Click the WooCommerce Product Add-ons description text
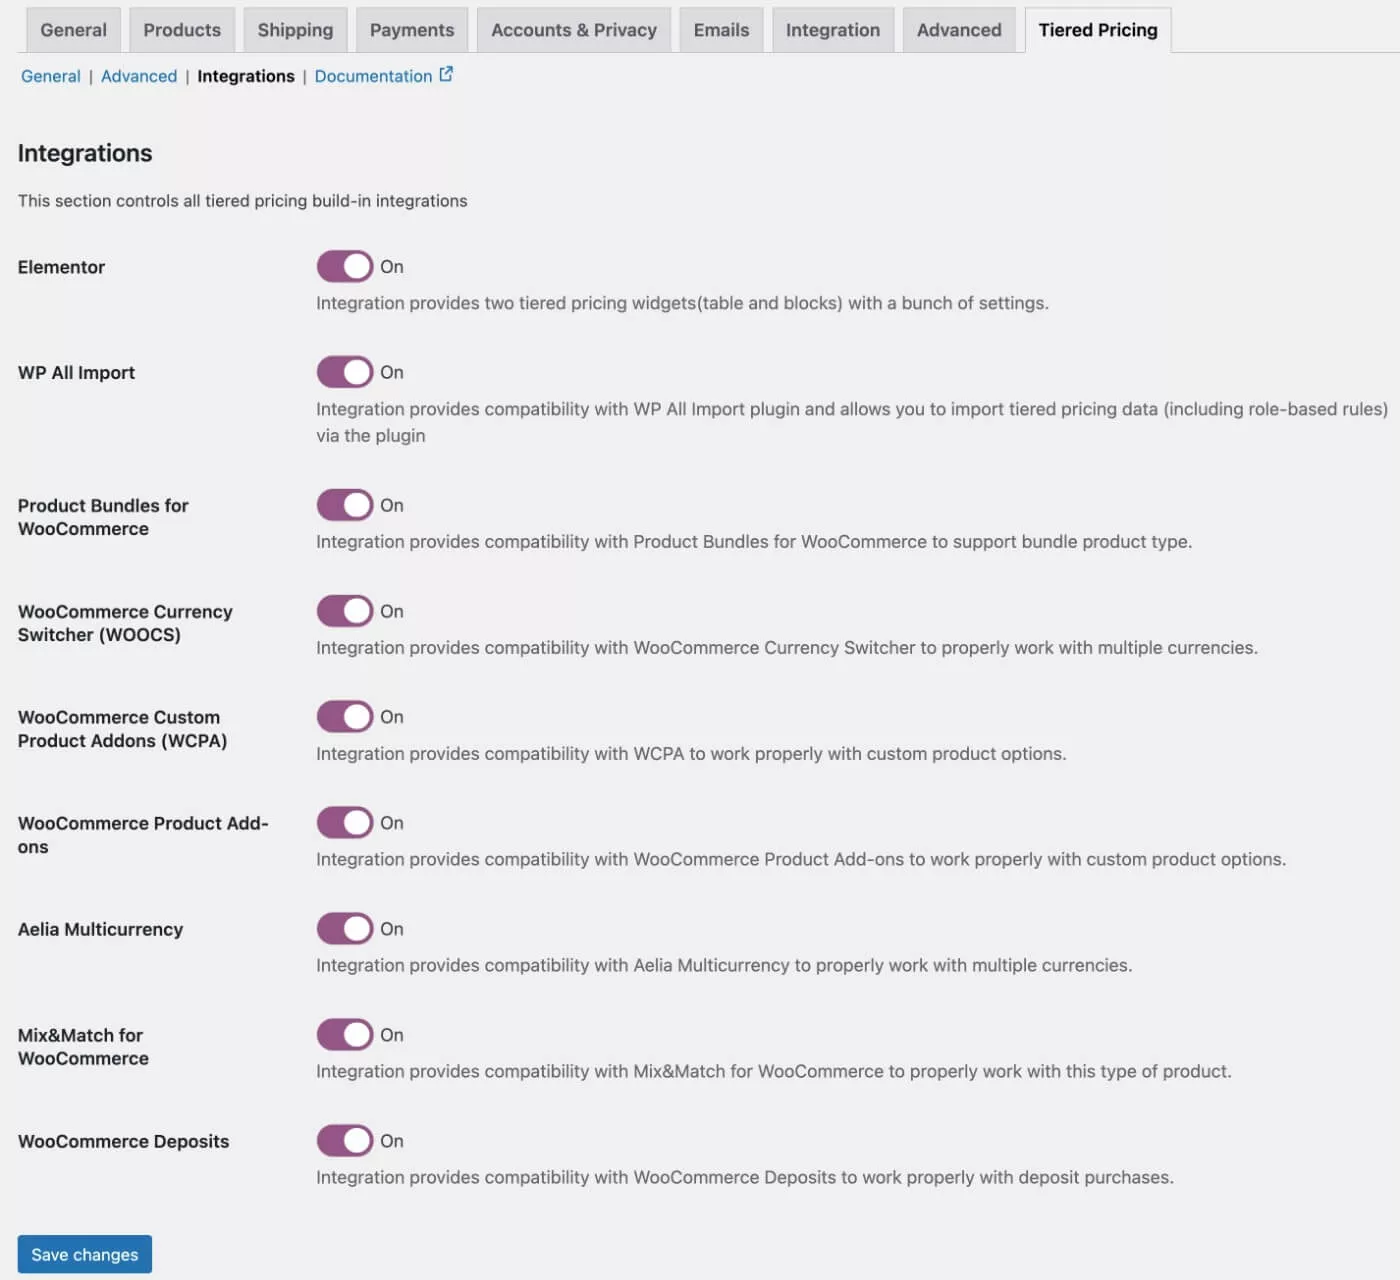Screen dimensions: 1400x1280 point(801,859)
